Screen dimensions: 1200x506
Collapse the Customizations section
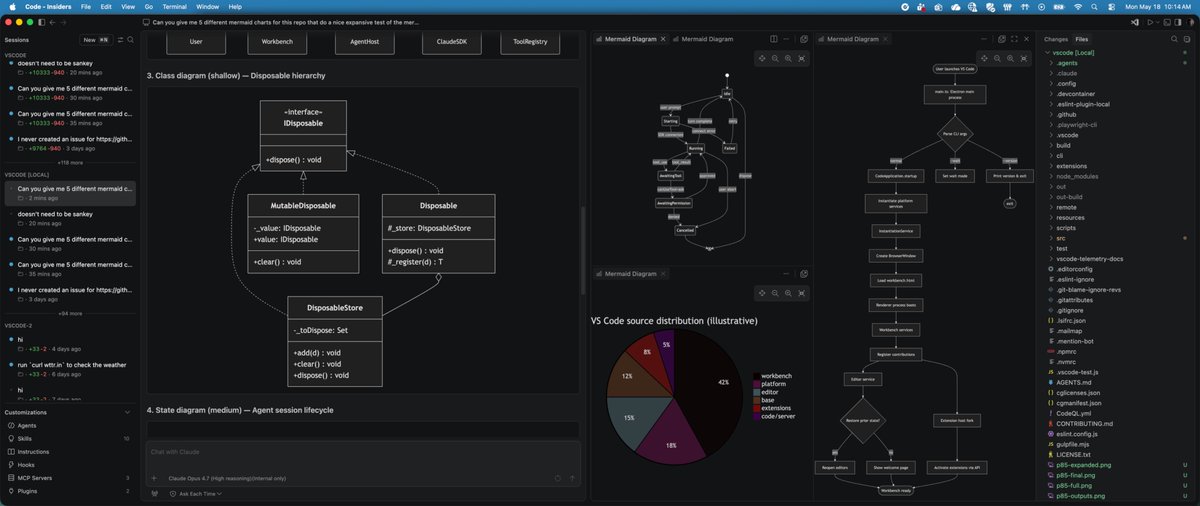[x=126, y=412]
